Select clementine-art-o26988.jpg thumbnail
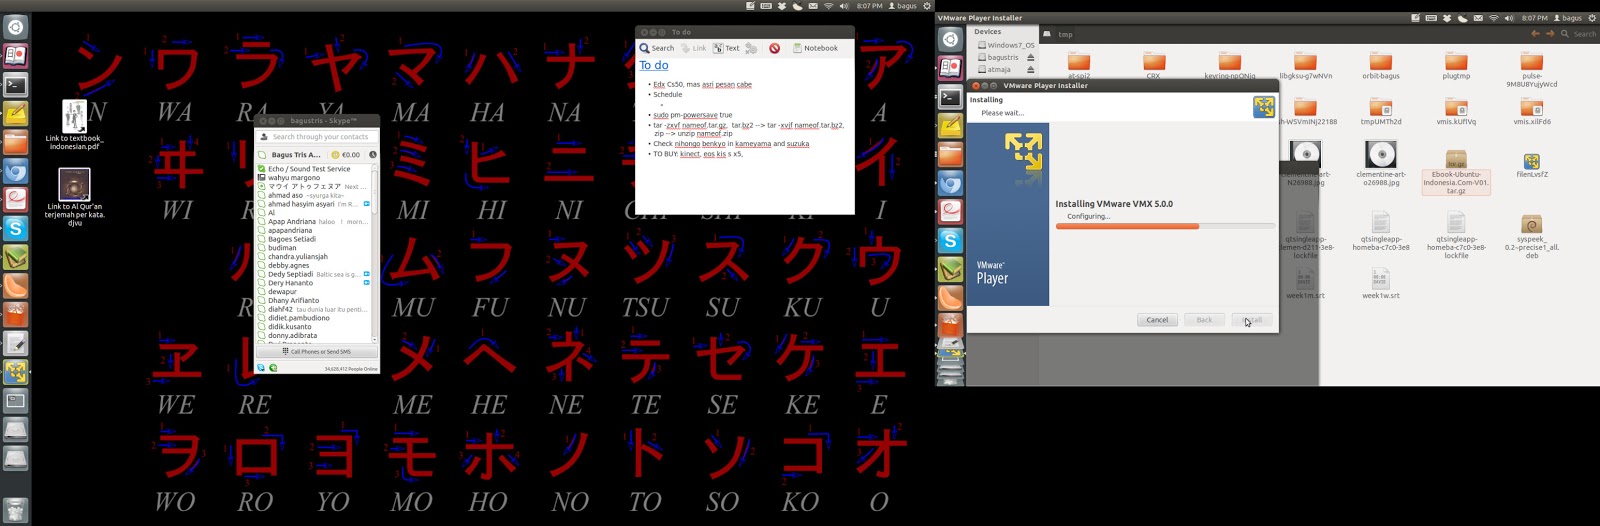This screenshot has height=526, width=1600. (x=1381, y=164)
